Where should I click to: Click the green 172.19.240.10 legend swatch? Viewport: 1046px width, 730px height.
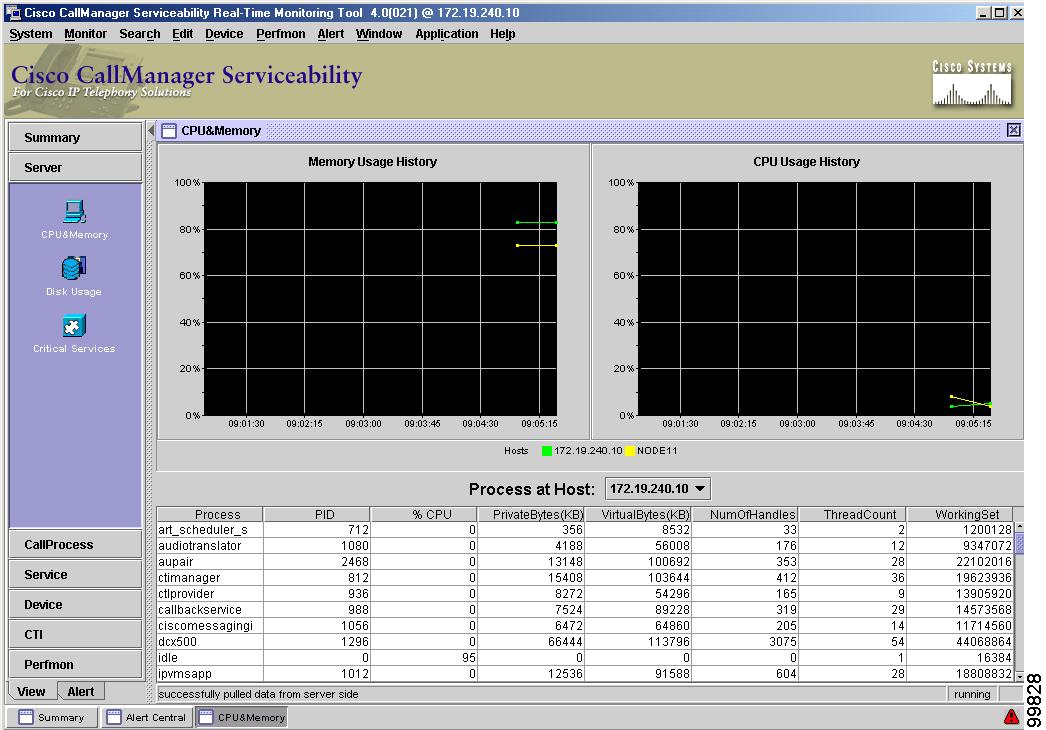[x=547, y=451]
